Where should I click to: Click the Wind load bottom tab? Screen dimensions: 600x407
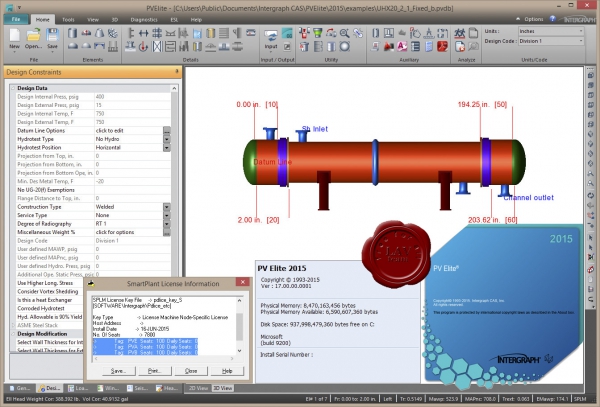[108, 388]
